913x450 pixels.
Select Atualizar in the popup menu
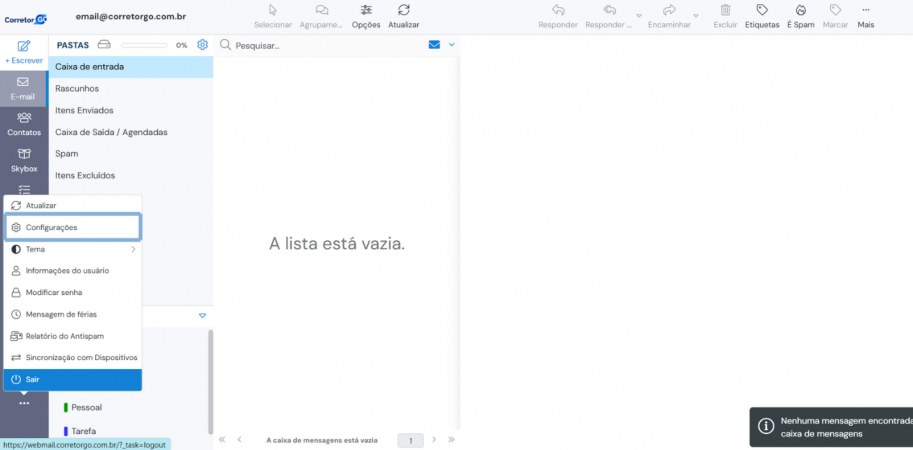(72, 205)
